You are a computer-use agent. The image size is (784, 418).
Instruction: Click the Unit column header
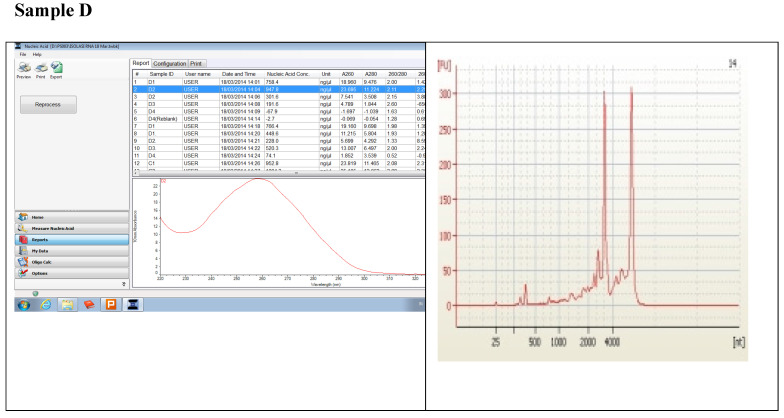click(x=326, y=74)
